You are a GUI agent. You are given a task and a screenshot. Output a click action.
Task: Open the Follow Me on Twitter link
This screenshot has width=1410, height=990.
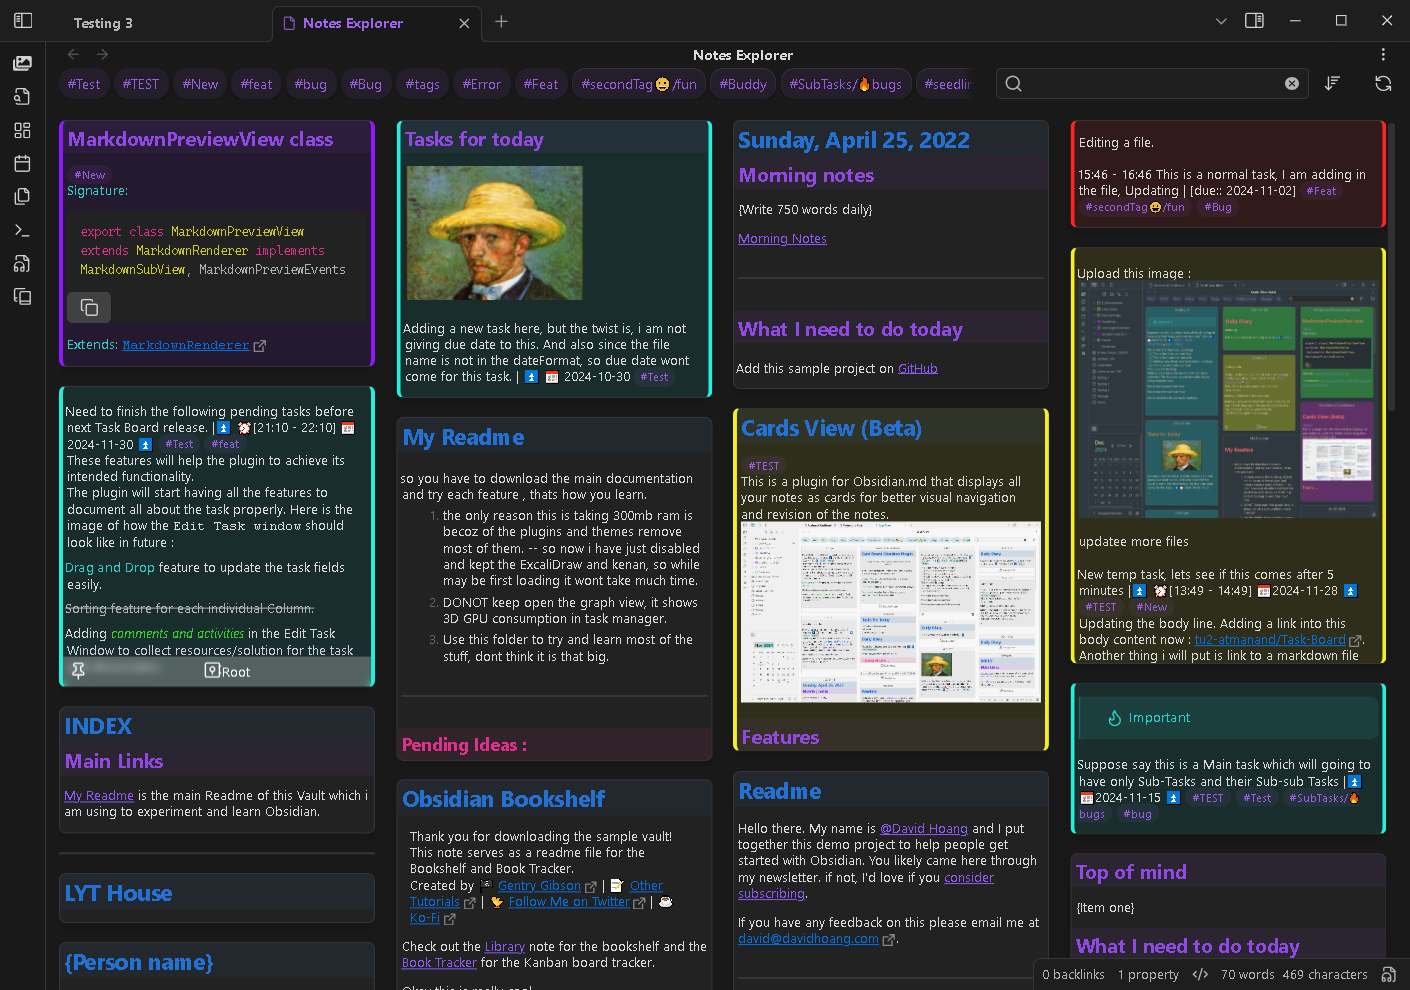[569, 901]
